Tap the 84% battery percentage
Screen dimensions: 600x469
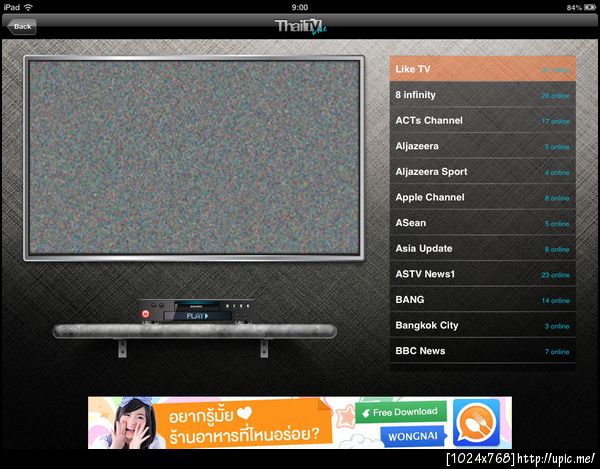574,8
